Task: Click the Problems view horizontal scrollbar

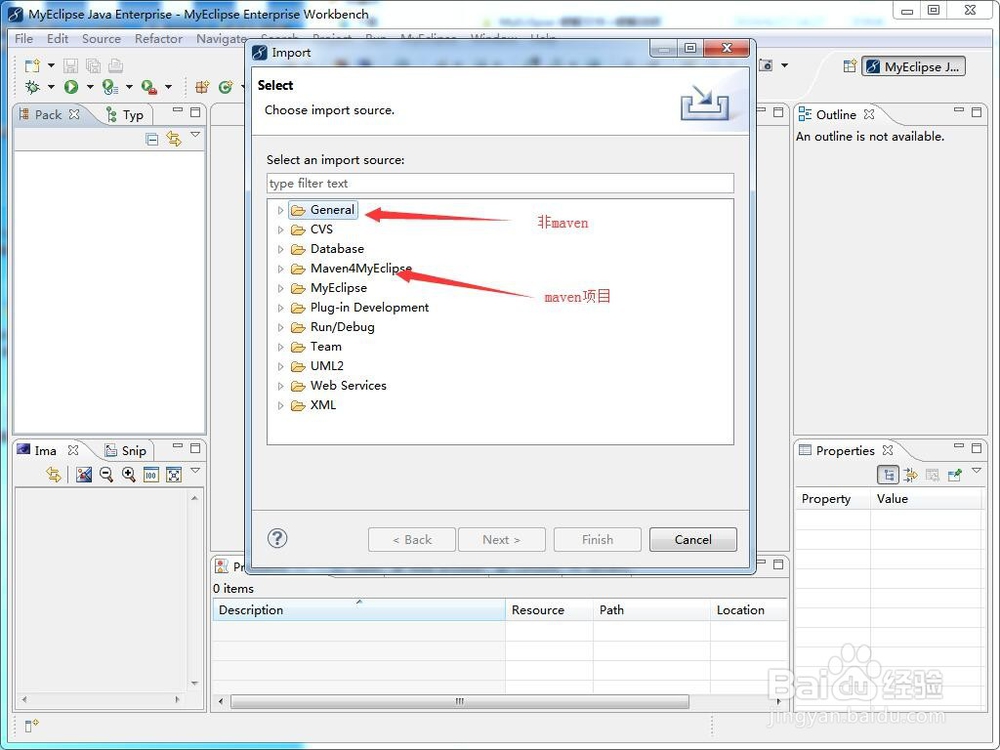Action: [459, 701]
